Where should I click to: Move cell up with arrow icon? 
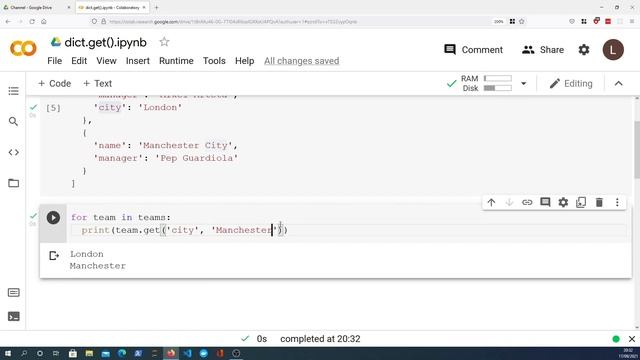click(x=491, y=202)
